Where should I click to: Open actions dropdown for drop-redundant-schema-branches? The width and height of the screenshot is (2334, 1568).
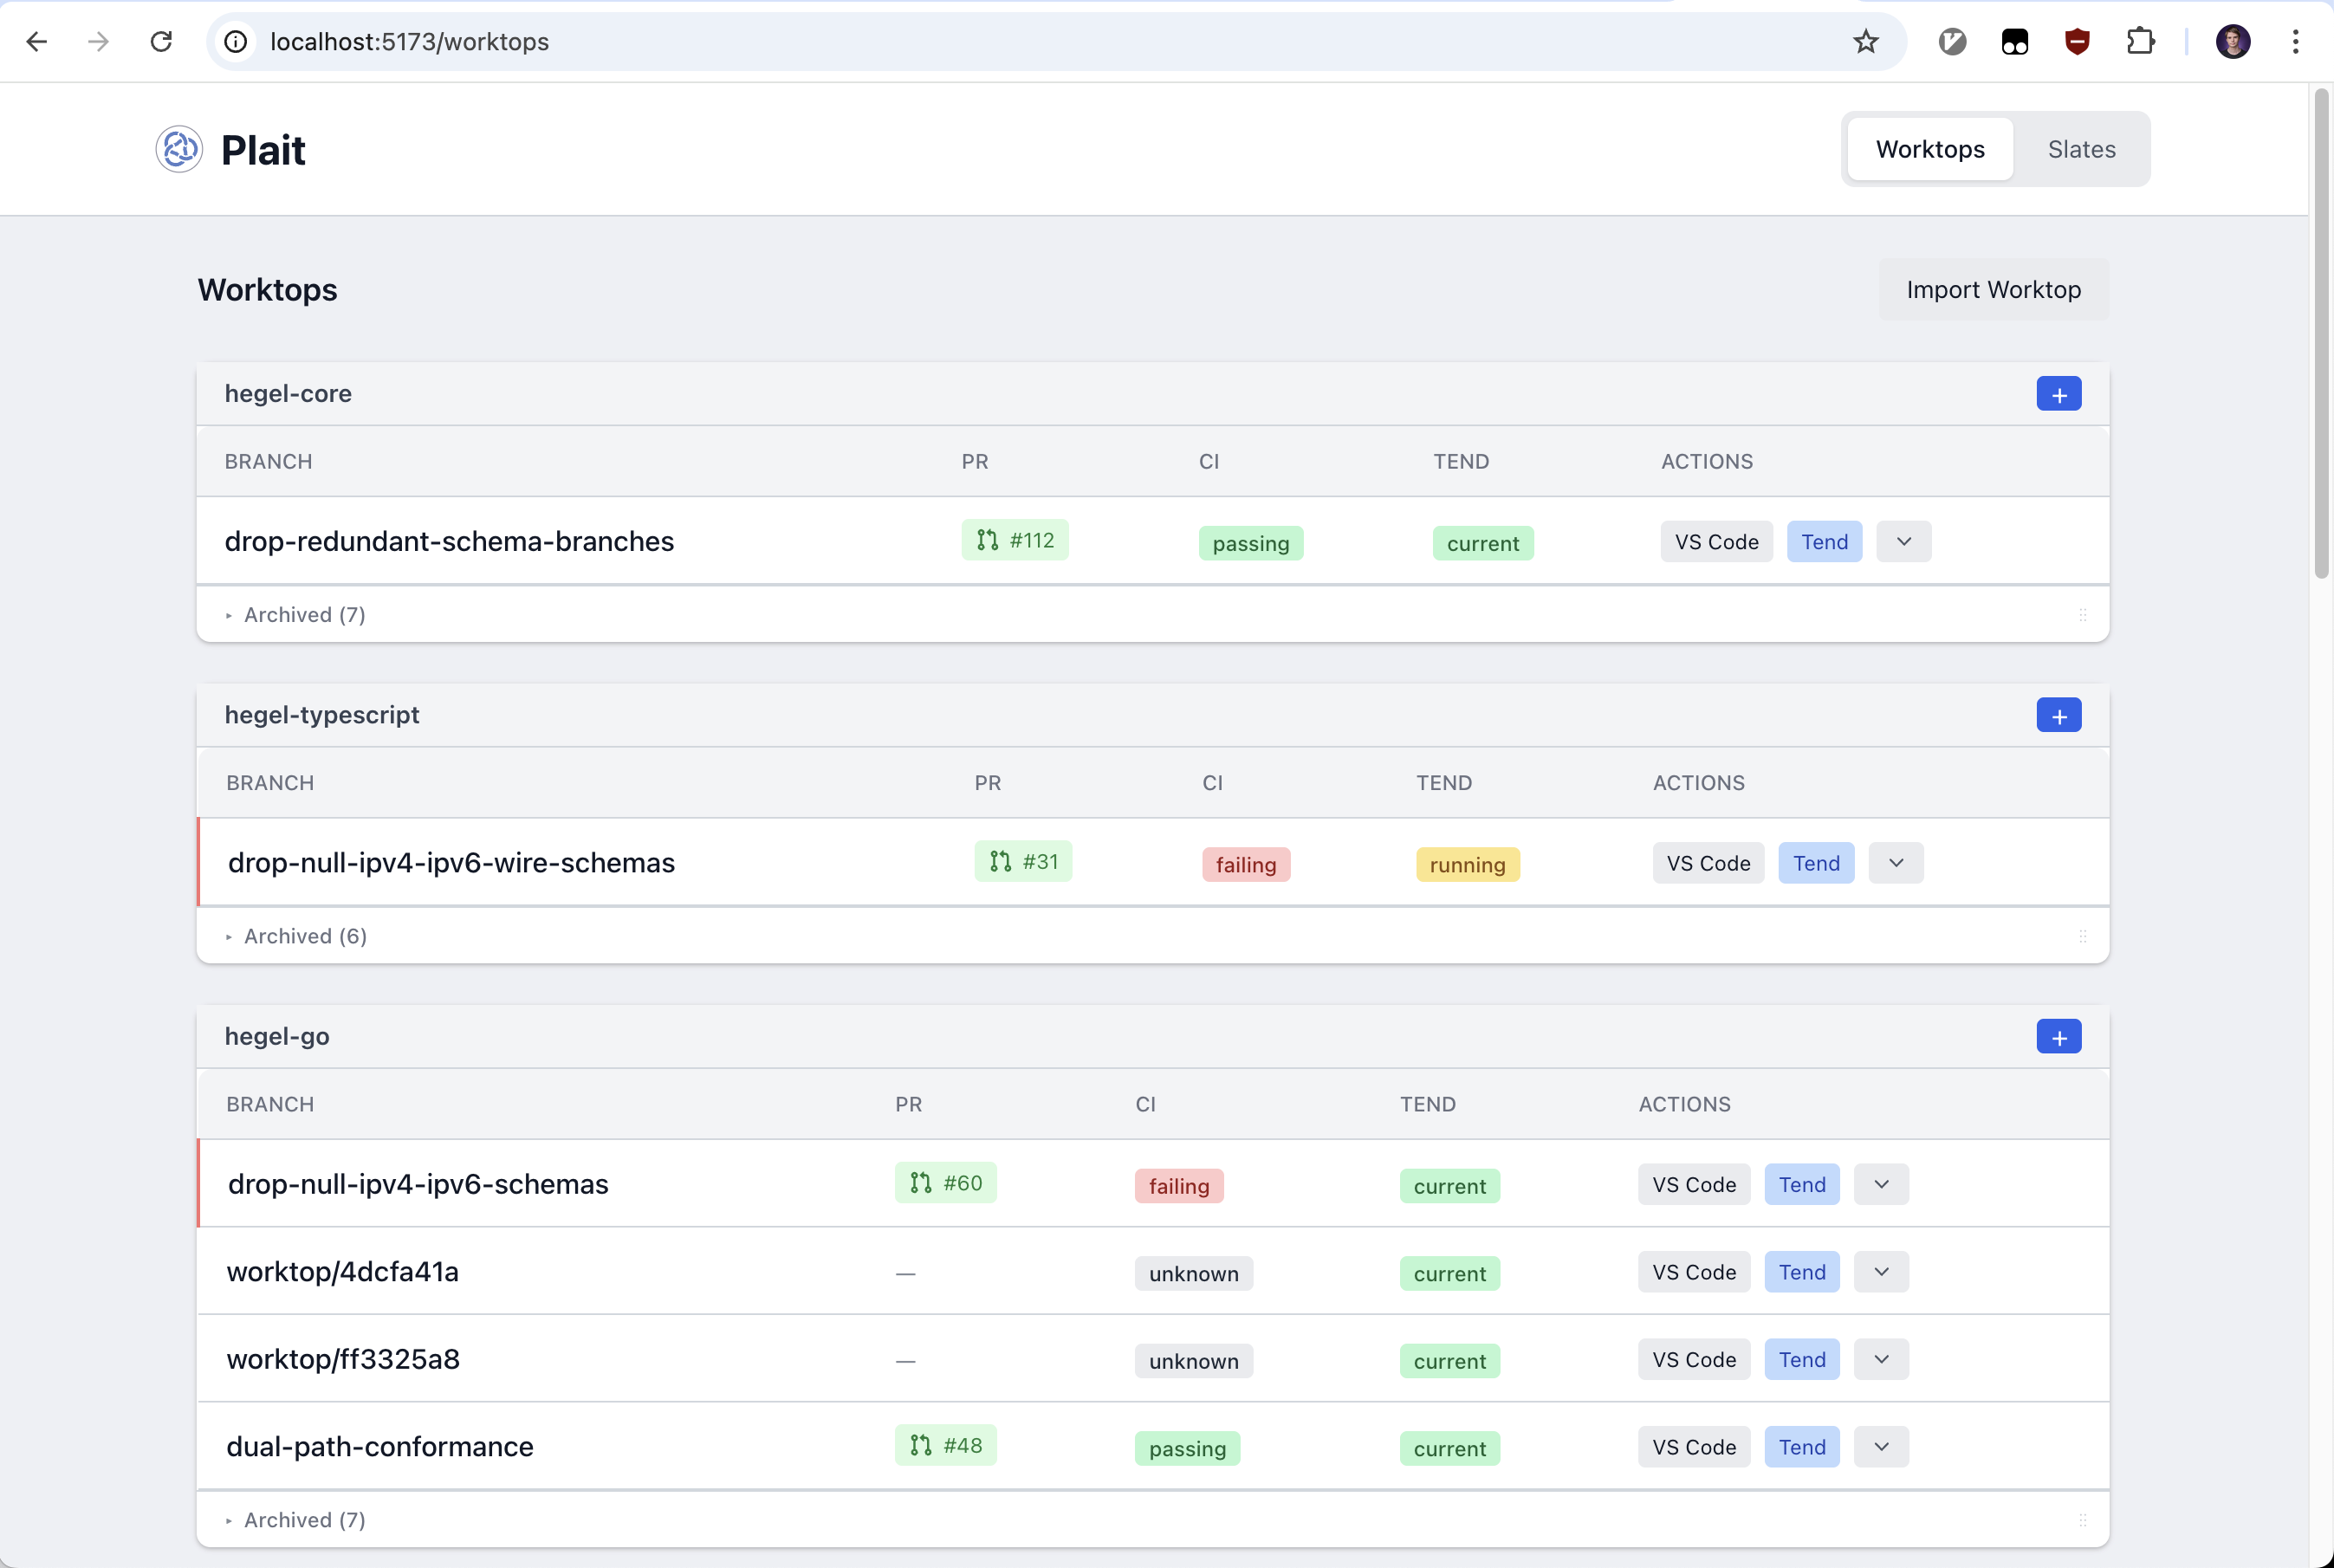pyautogui.click(x=1903, y=542)
